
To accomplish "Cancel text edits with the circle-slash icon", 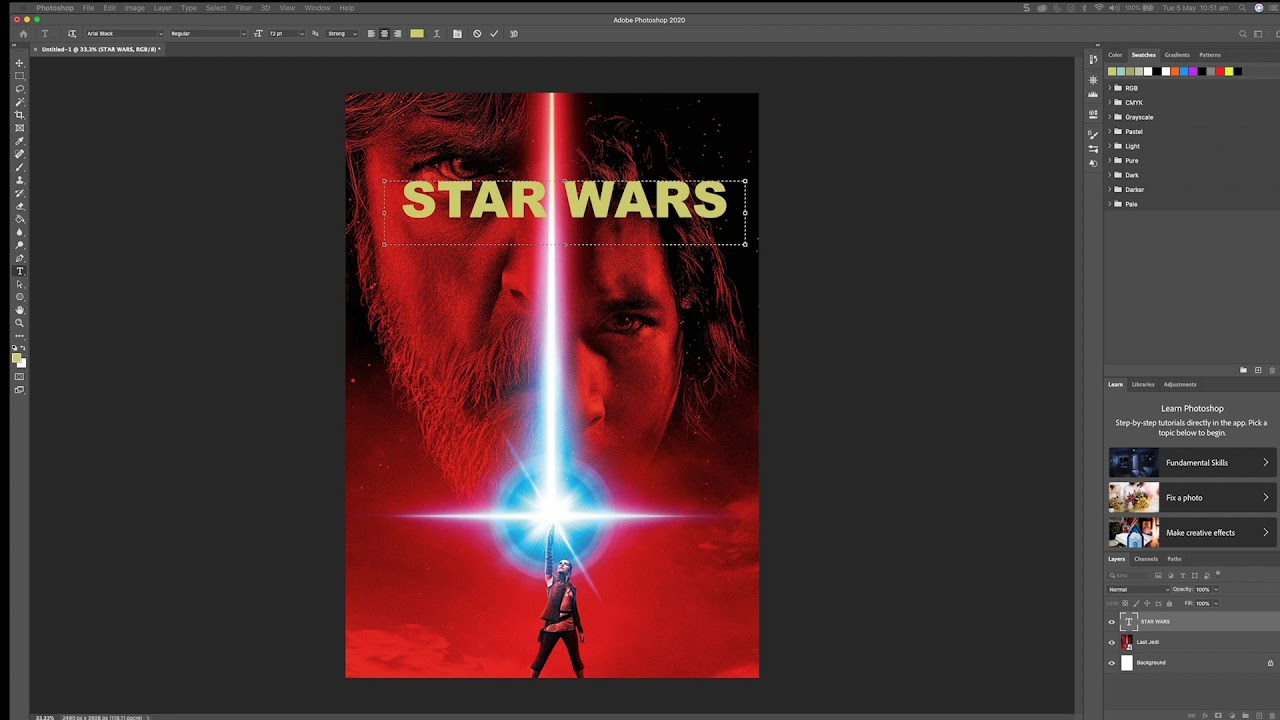I will click(x=477, y=34).
